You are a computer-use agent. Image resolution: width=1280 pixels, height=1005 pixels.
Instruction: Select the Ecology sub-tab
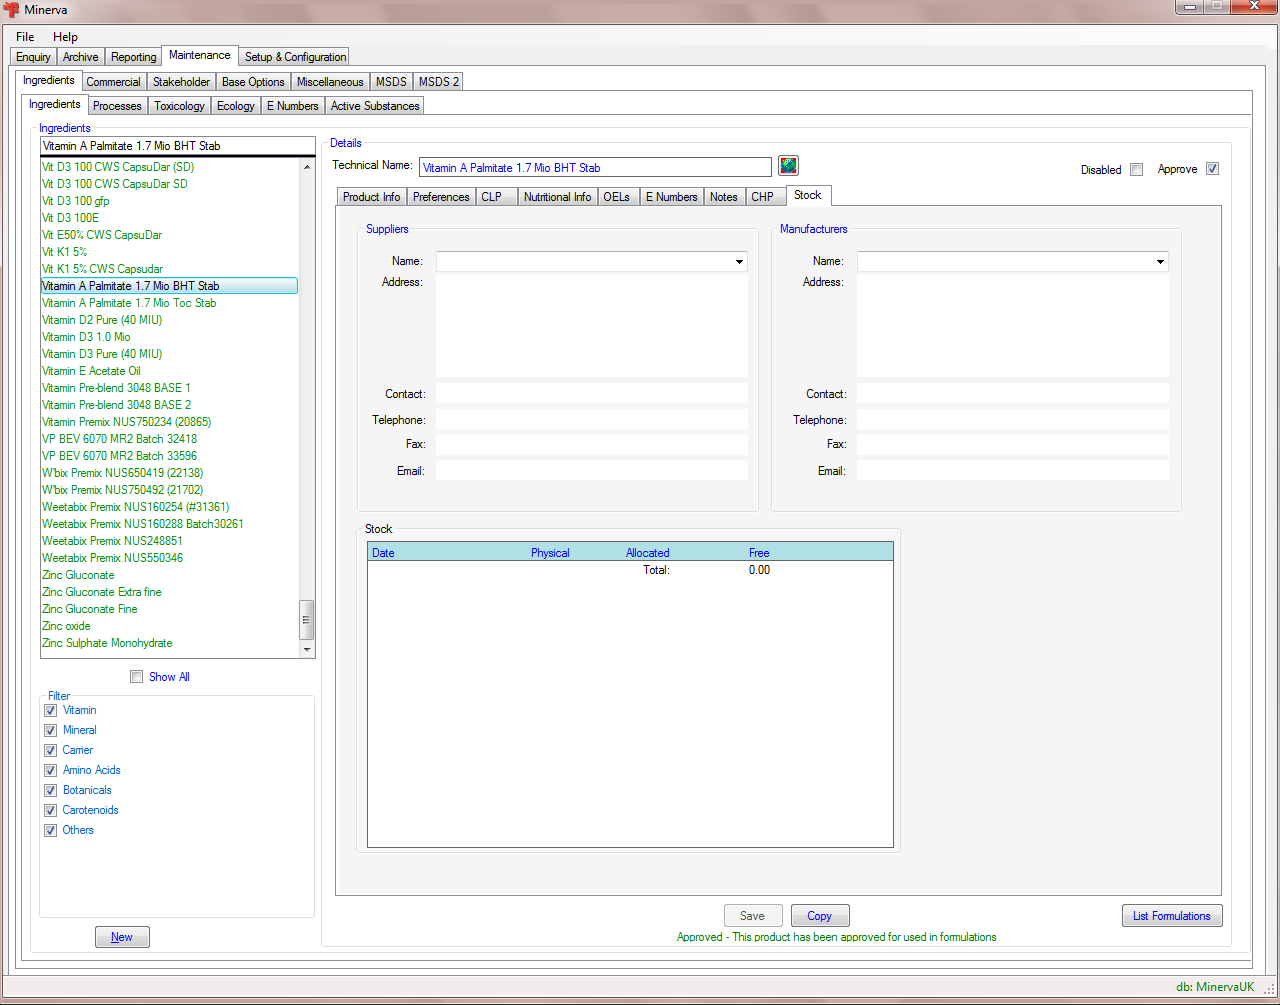click(235, 106)
